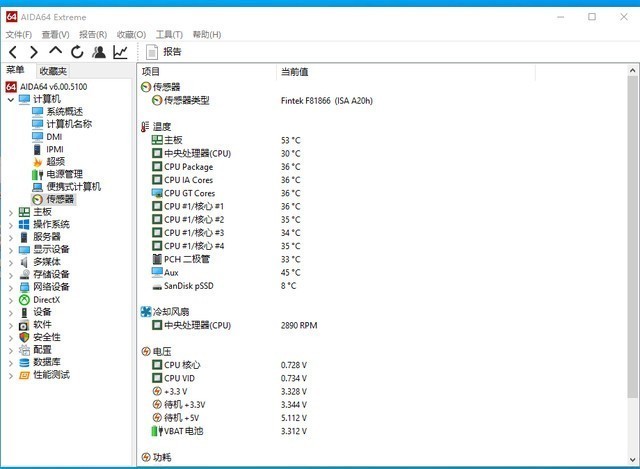The width and height of the screenshot is (640, 469).
Task: Open the graph chart toolbar icon
Action: pyautogui.click(x=120, y=52)
